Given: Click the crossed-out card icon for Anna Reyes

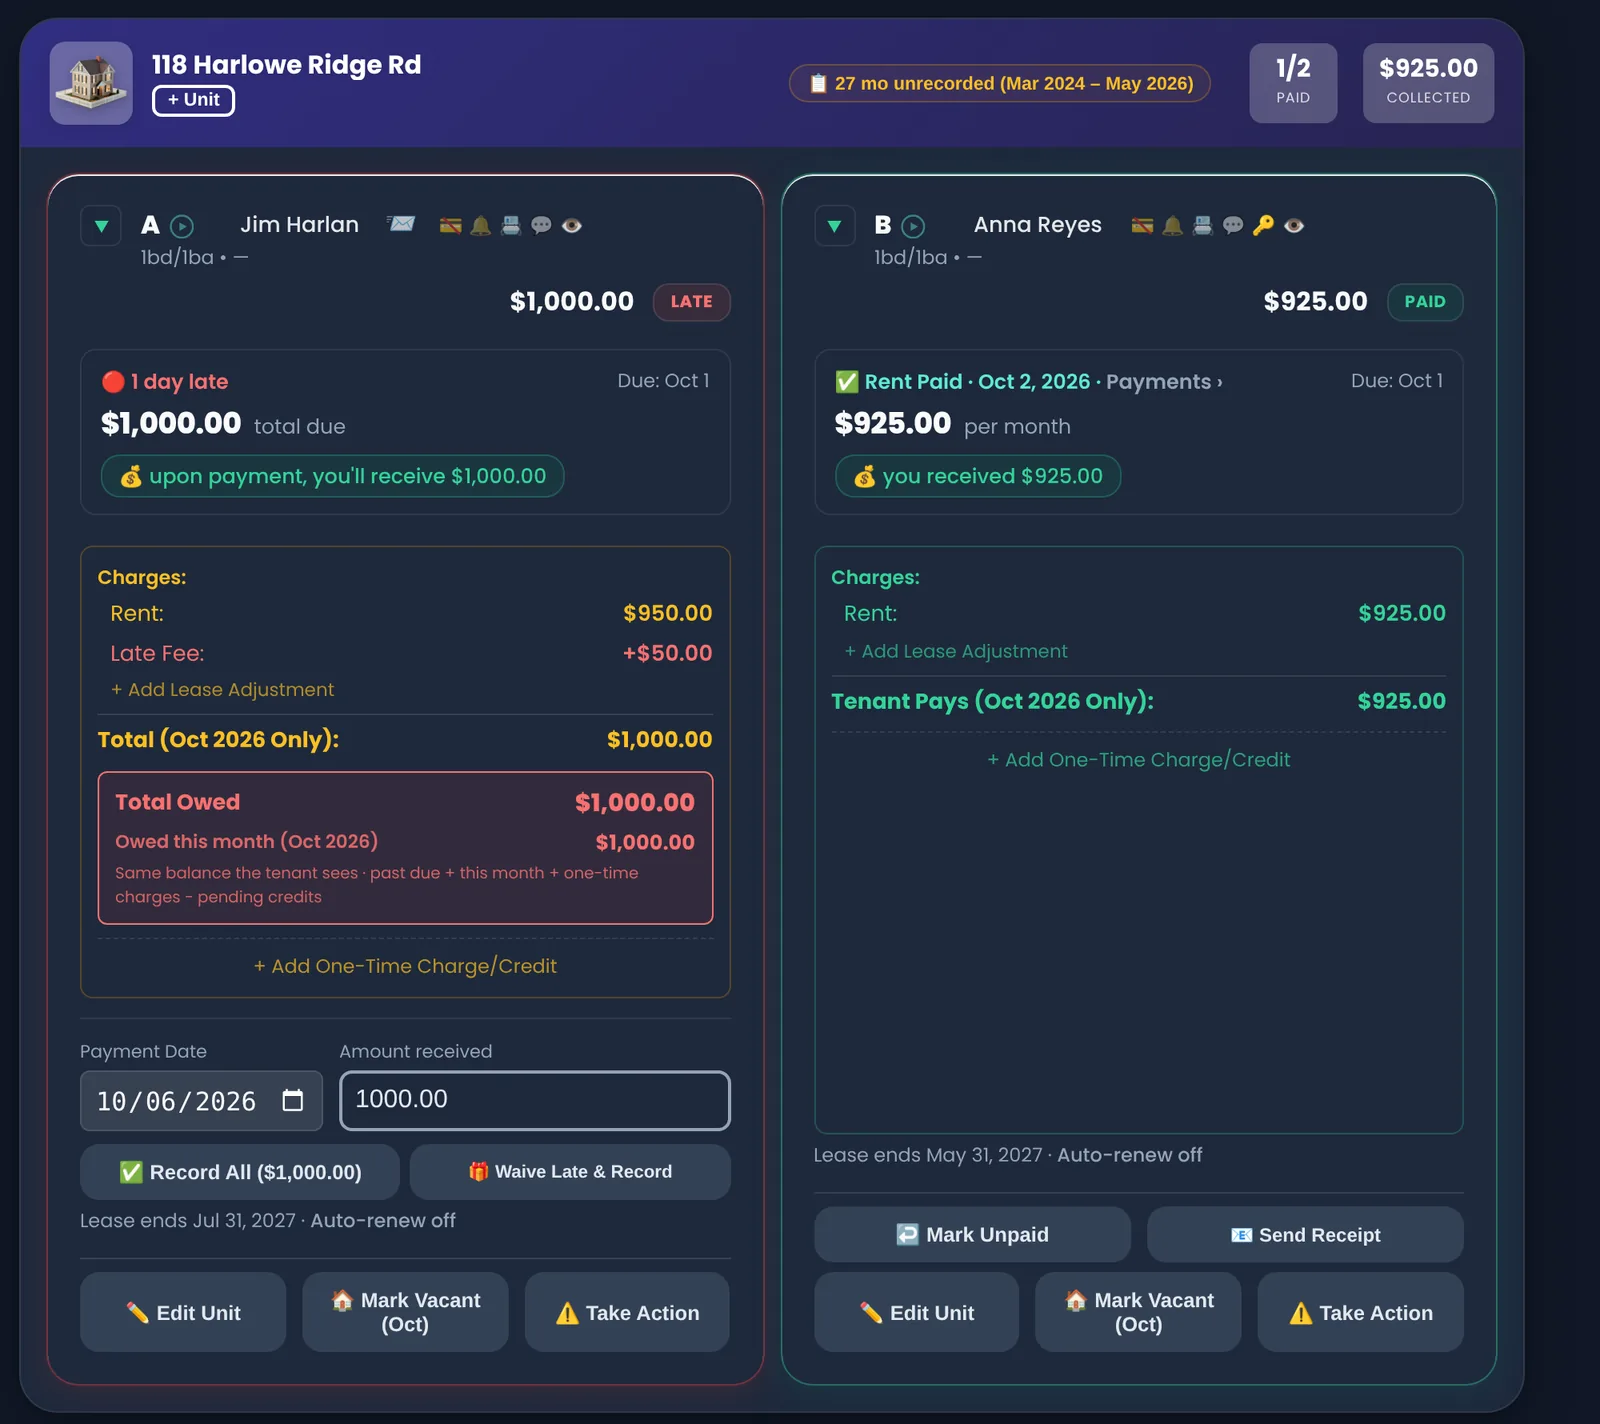Looking at the screenshot, I should point(1142,226).
